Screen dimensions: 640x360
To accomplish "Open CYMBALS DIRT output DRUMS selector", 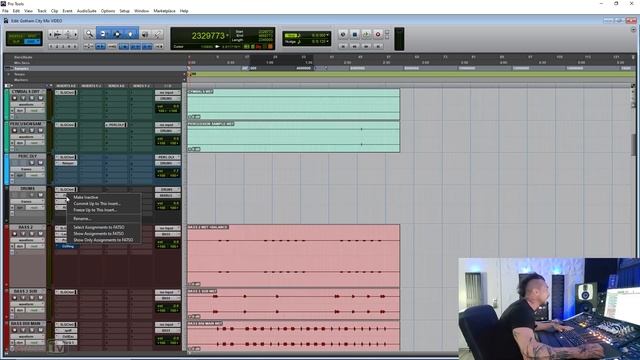I will [167, 98].
